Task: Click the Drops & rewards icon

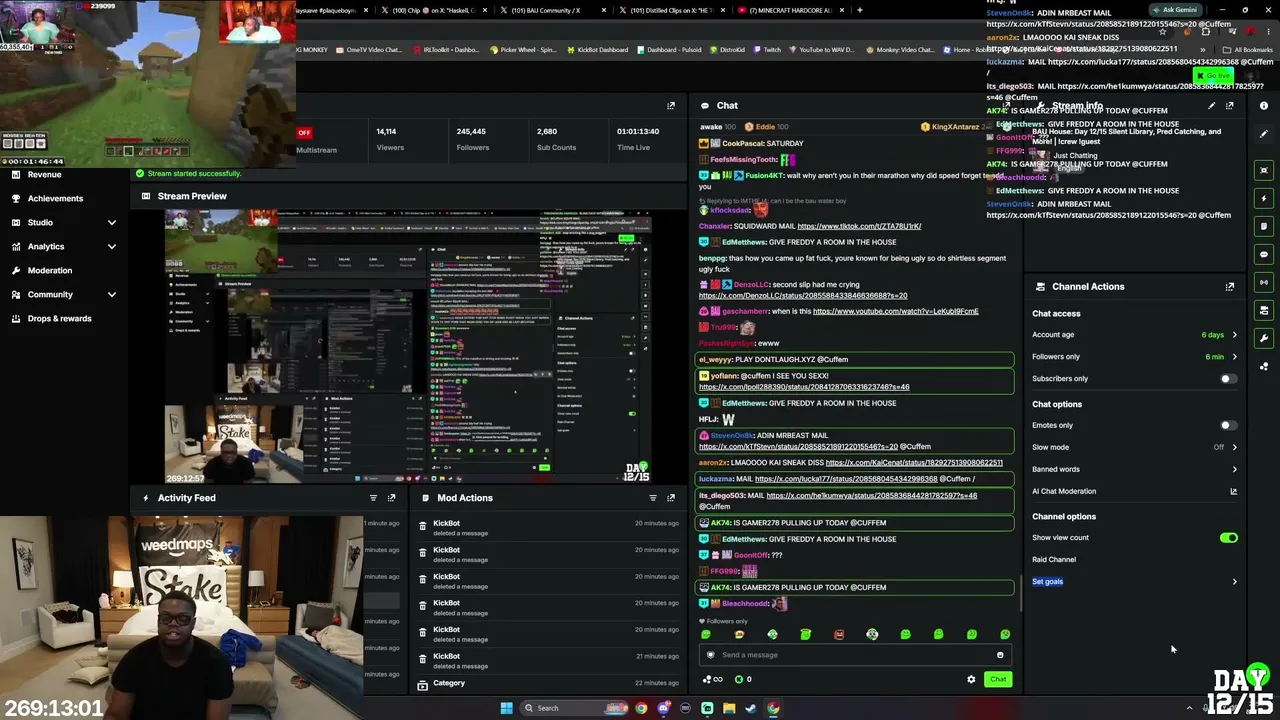Action: click(15, 318)
